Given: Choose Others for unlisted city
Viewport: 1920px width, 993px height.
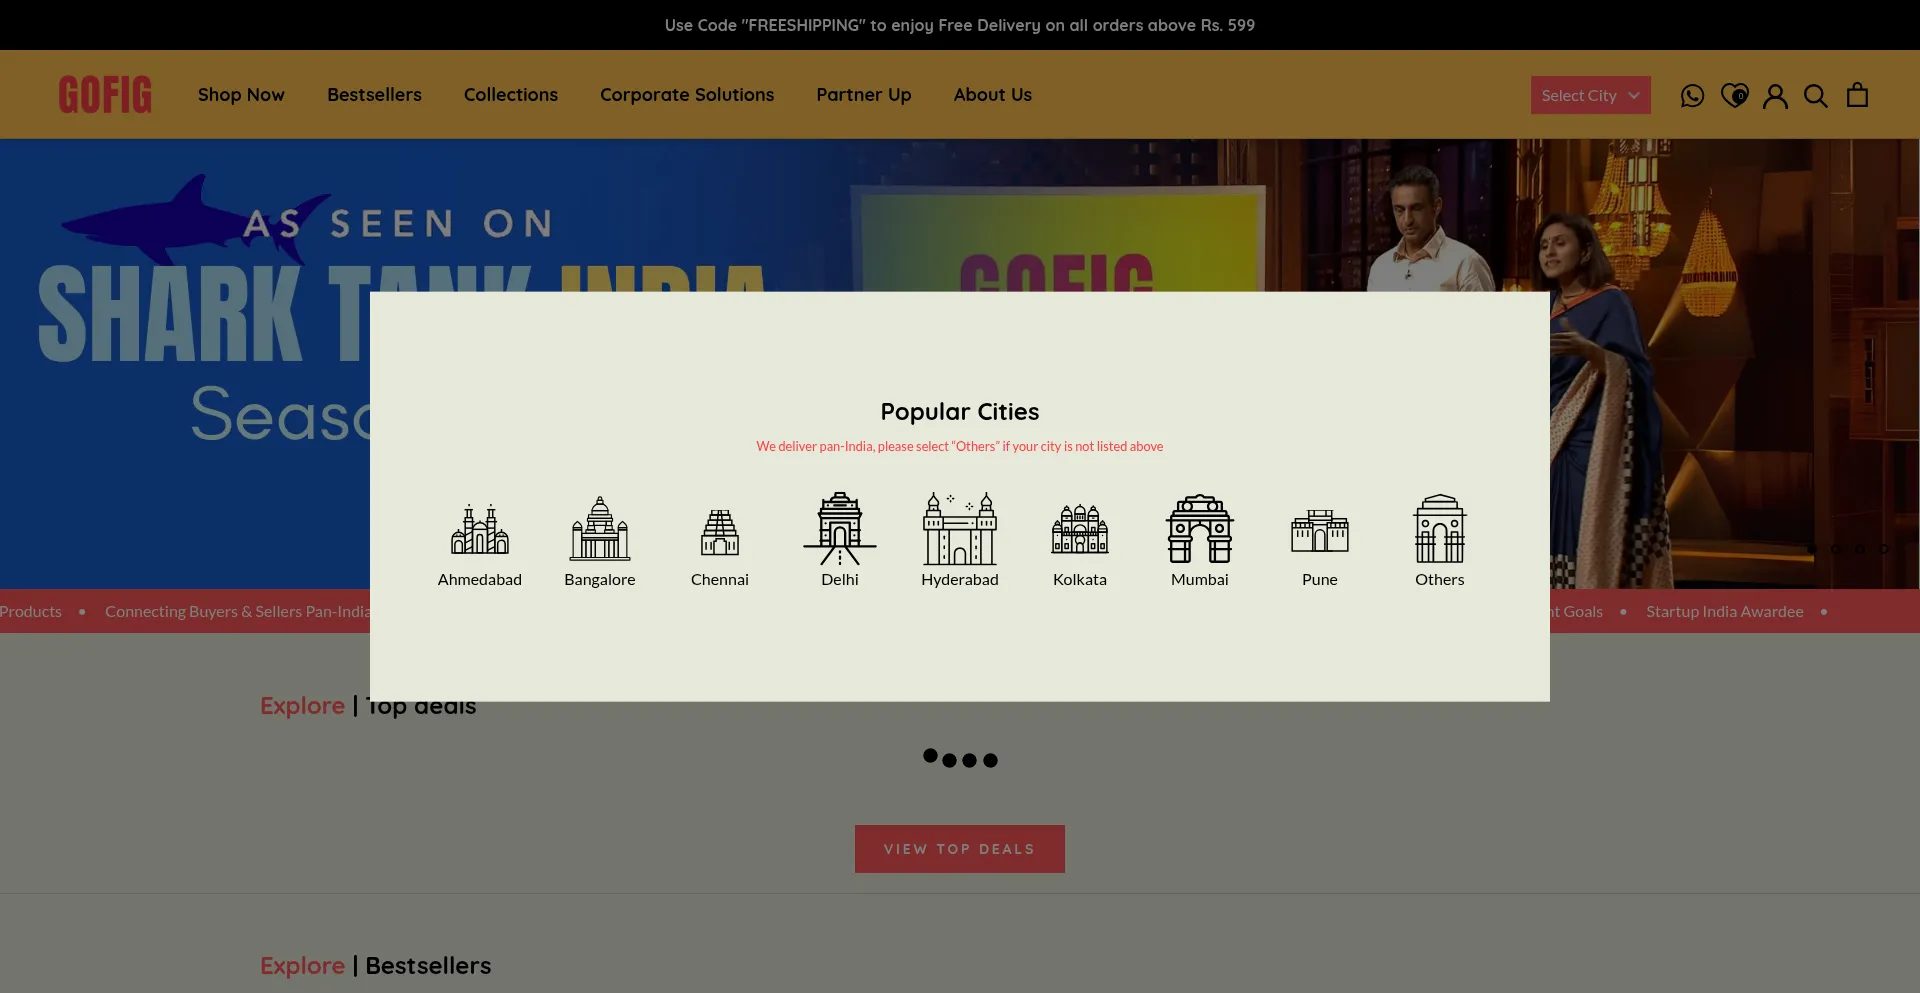Looking at the screenshot, I should (1439, 529).
